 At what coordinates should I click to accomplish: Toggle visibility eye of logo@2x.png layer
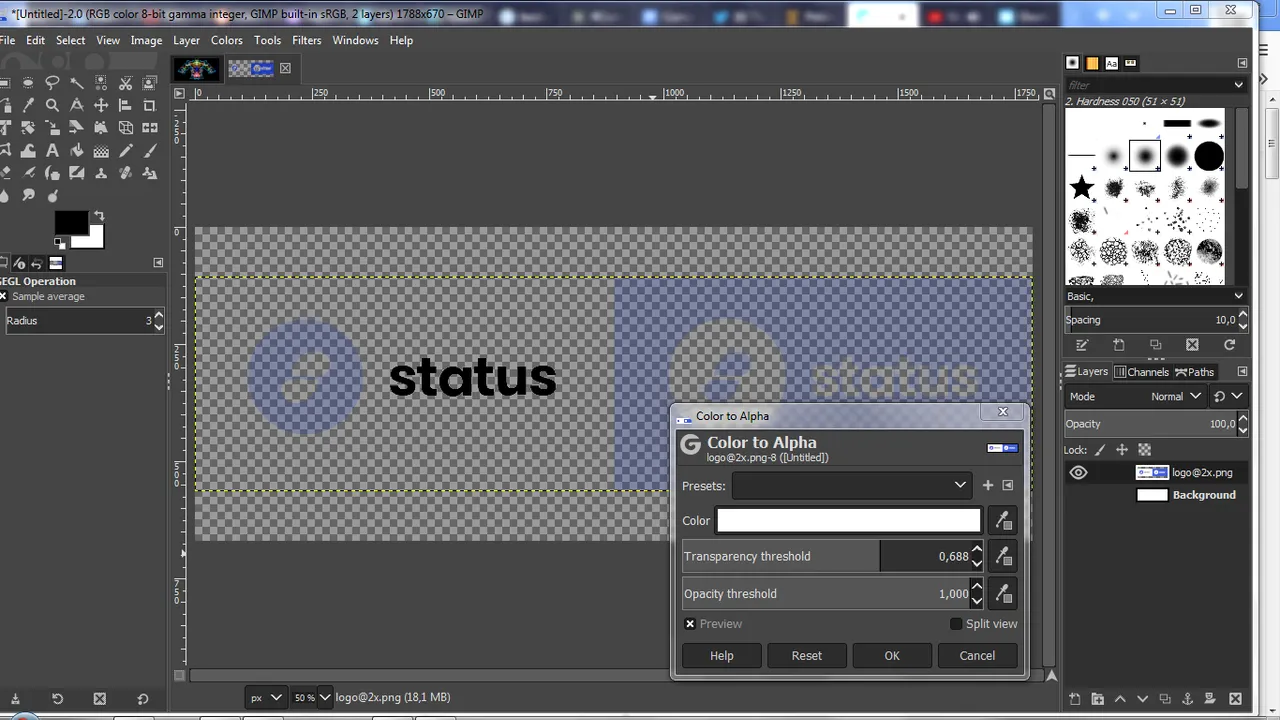(x=1078, y=472)
